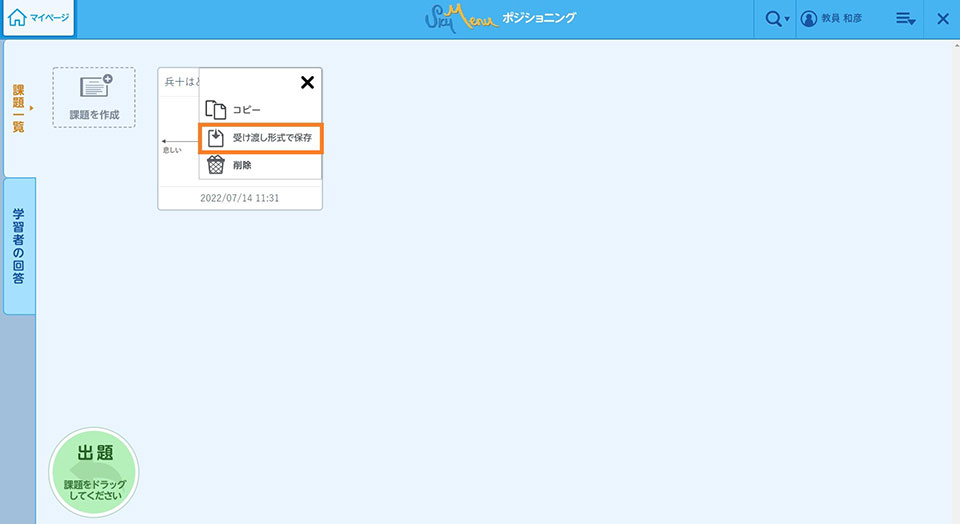Switch to the 課題一覧 tab

point(19,108)
